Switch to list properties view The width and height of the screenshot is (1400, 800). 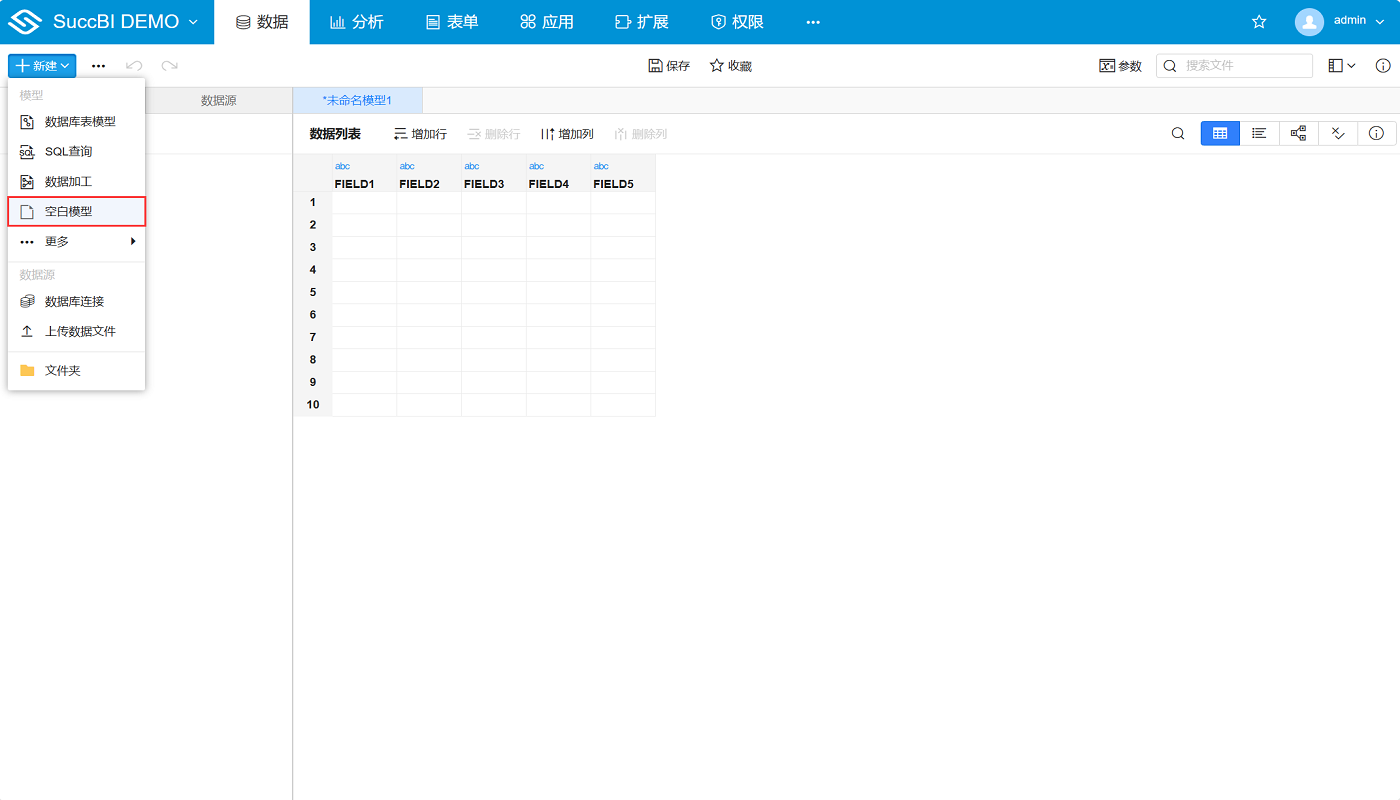pos(1259,134)
